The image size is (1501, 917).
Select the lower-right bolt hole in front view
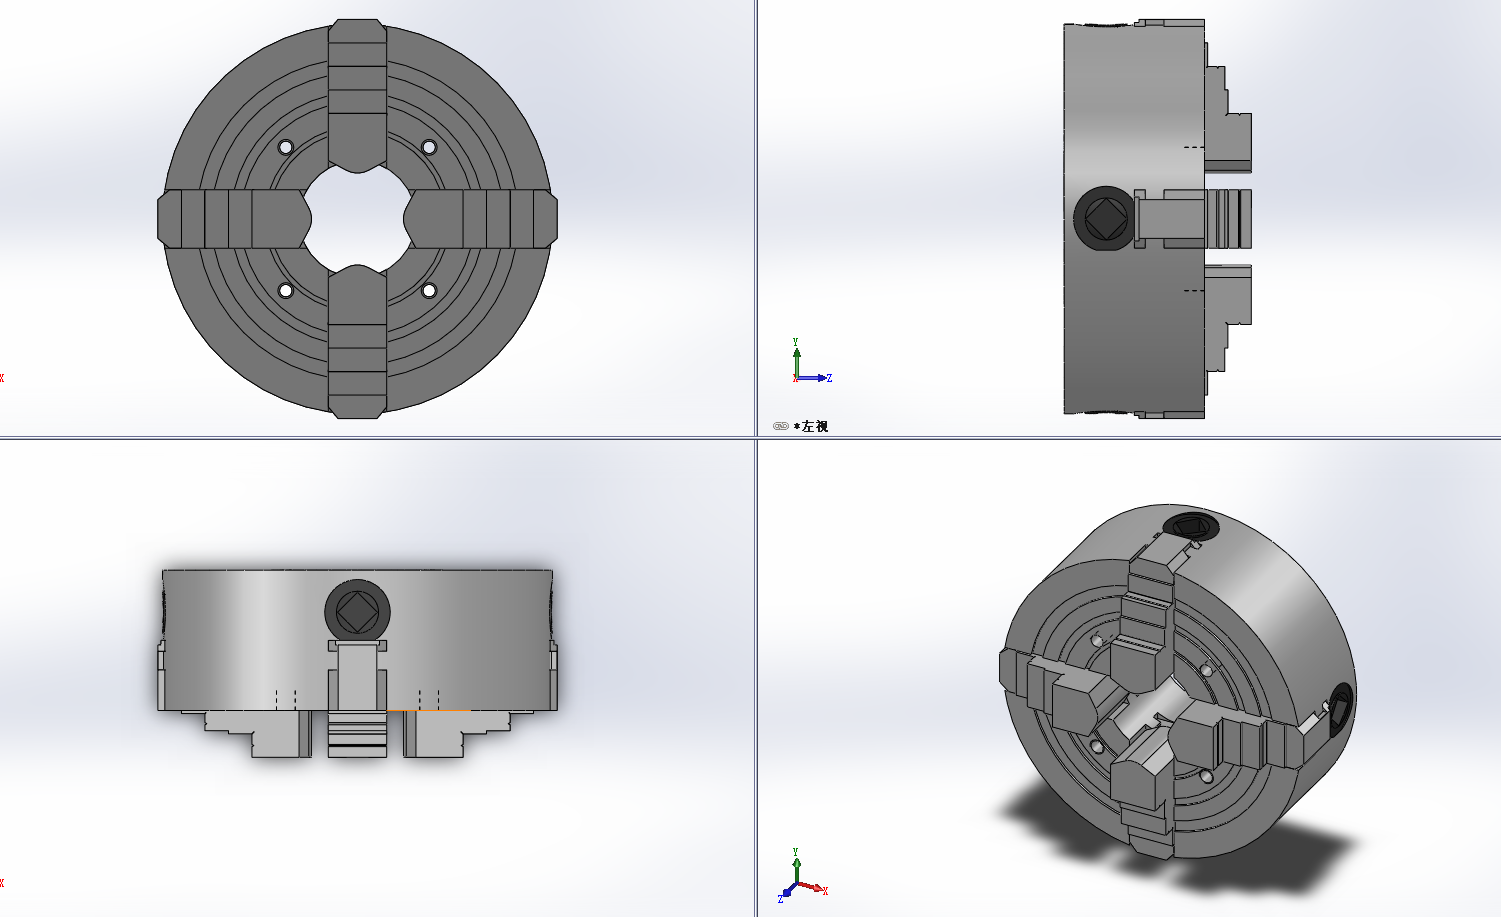click(429, 291)
